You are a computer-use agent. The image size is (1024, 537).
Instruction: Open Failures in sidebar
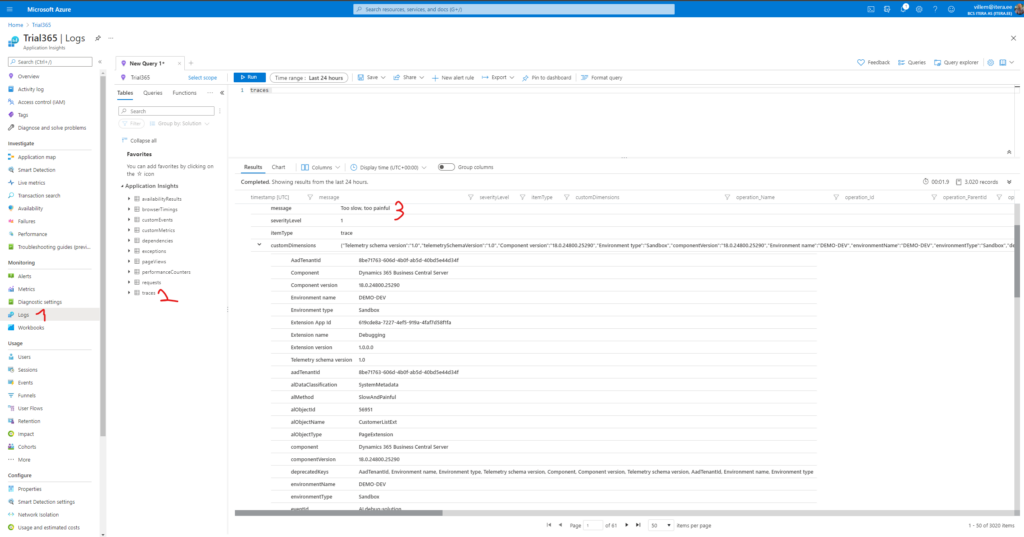pos(27,221)
